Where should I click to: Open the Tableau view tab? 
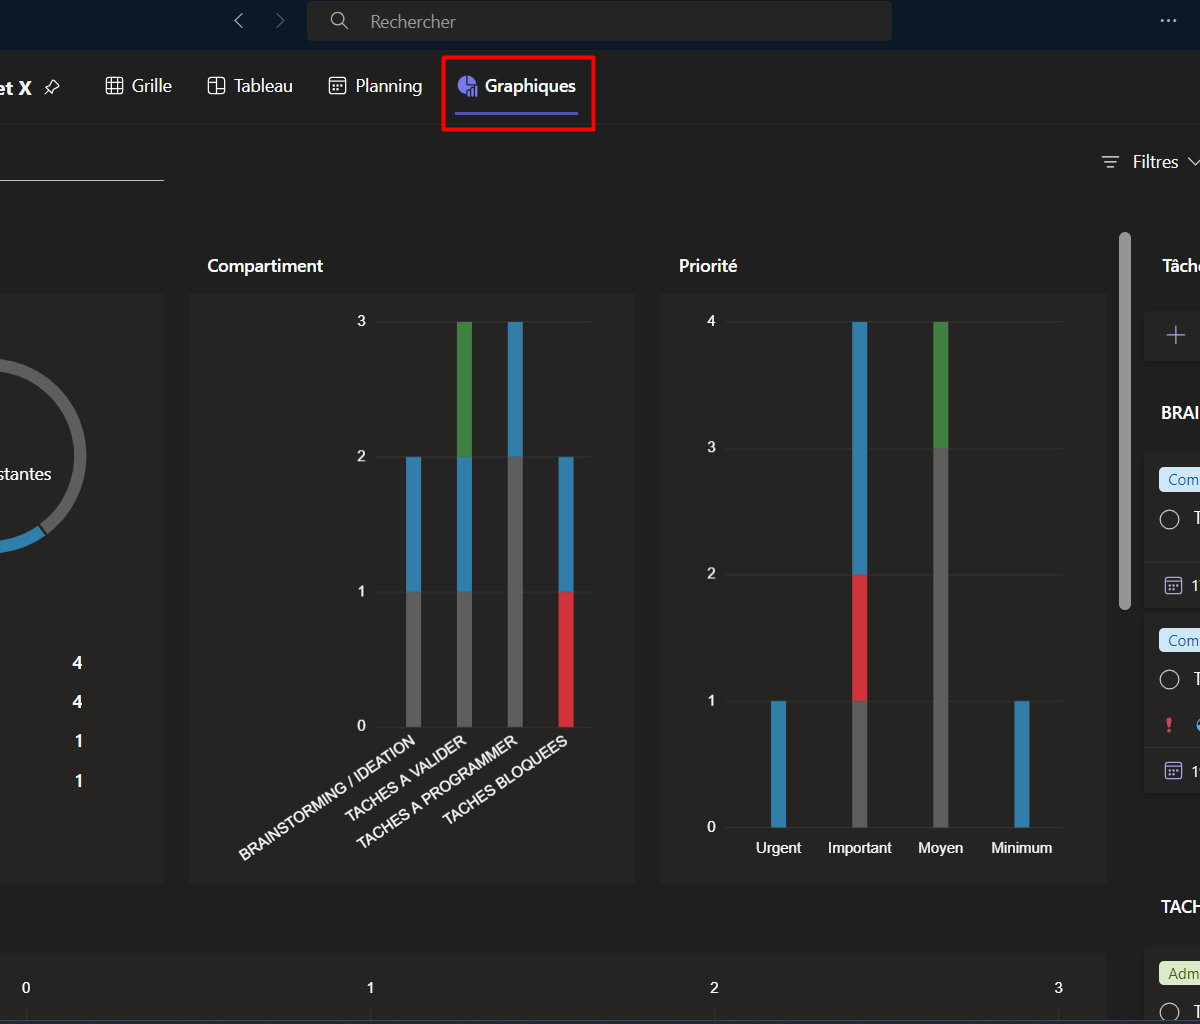pos(250,86)
